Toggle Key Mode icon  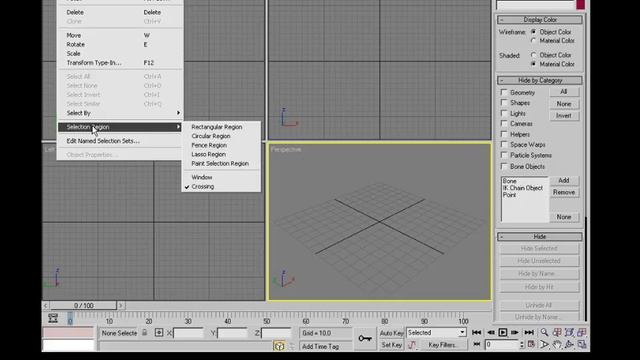pos(476,344)
